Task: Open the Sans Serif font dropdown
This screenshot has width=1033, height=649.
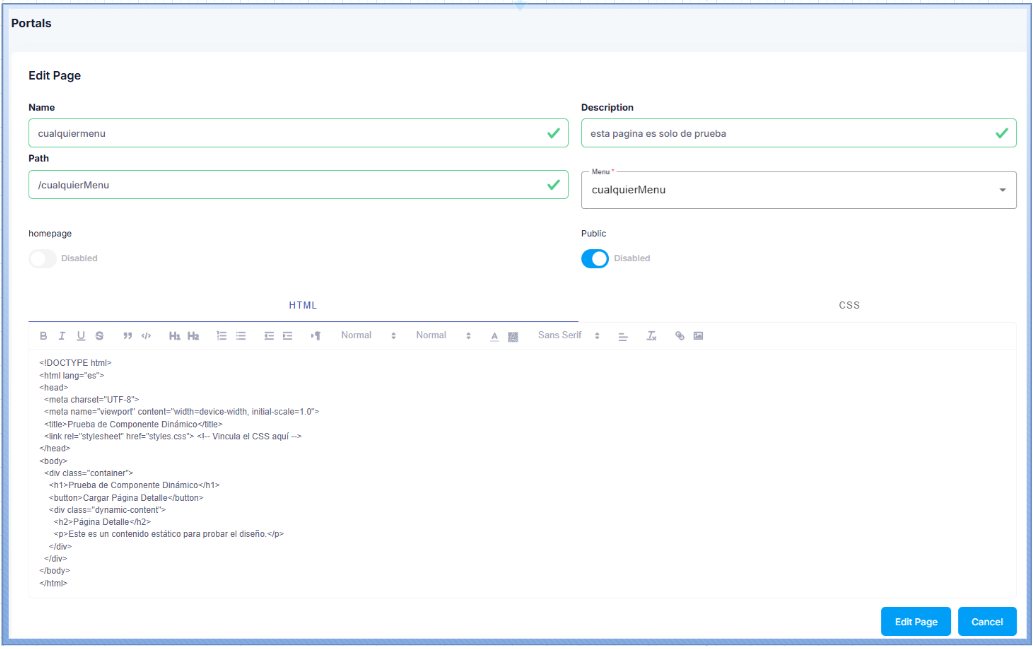Action: pos(568,336)
